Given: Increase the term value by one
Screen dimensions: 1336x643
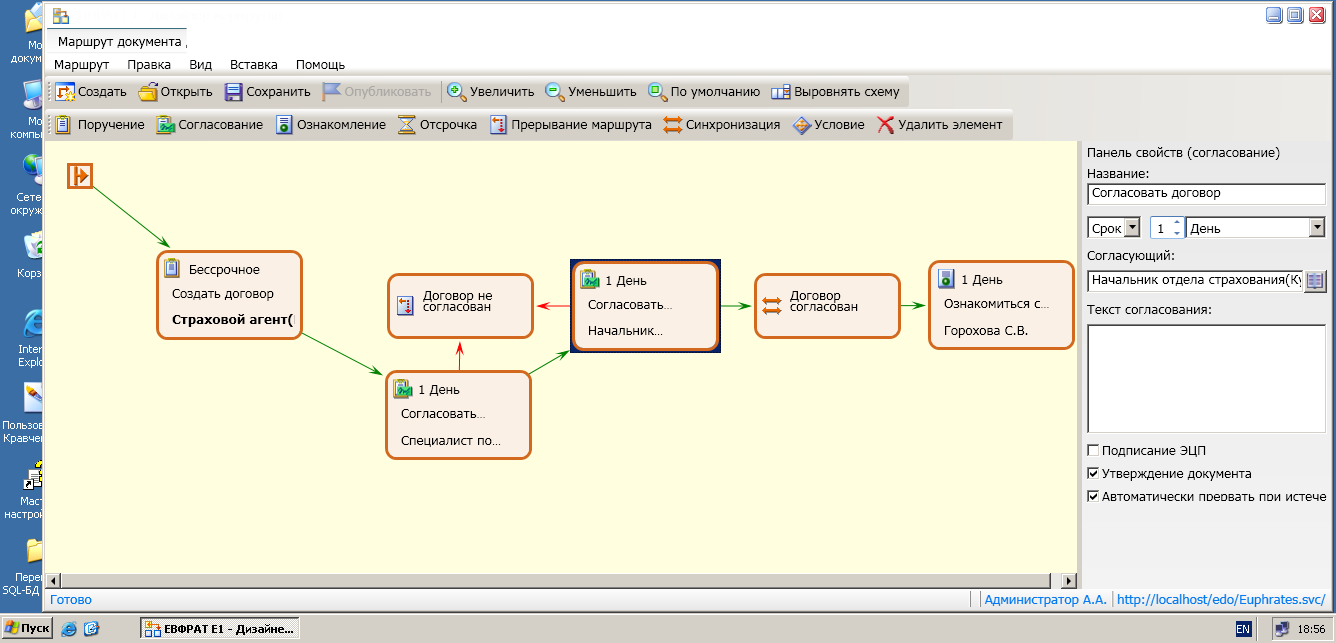Looking at the screenshot, I should coord(1176,223).
